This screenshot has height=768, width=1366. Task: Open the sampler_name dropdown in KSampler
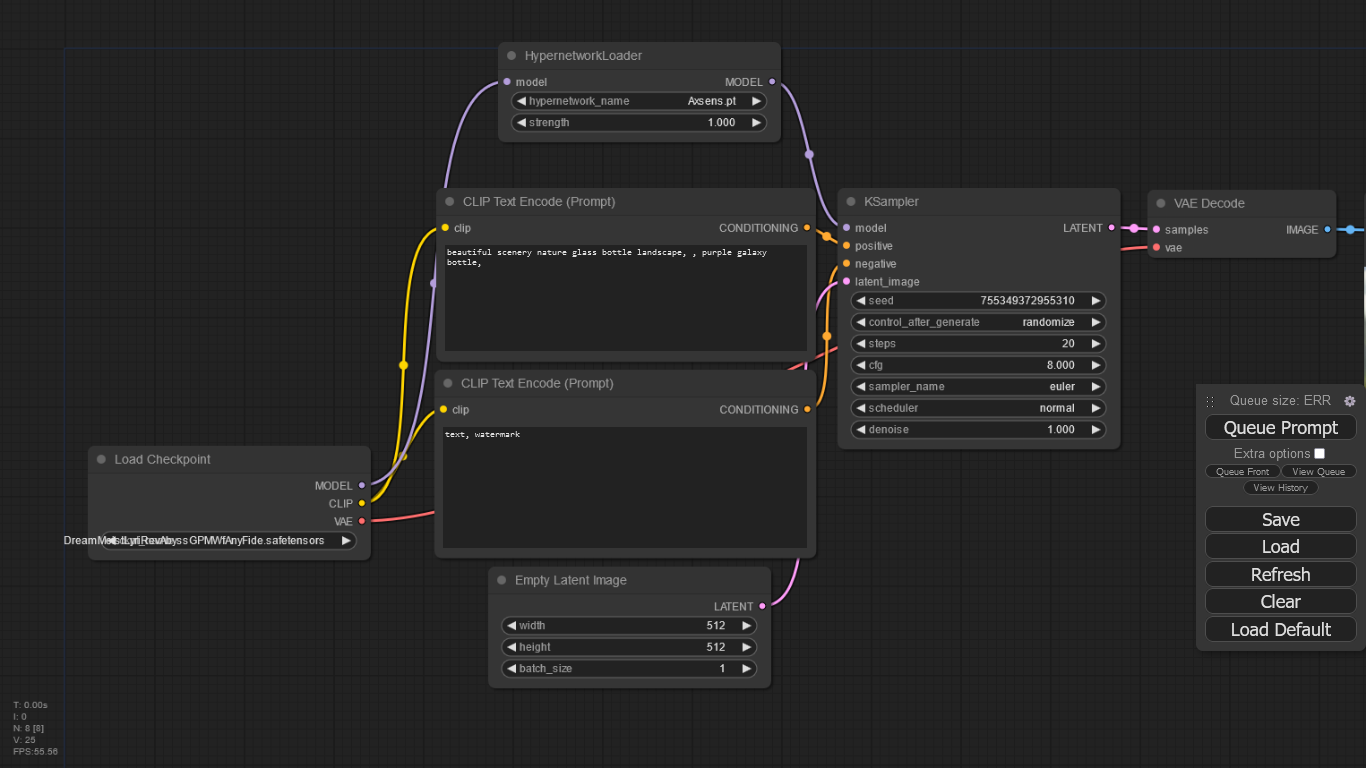(977, 386)
